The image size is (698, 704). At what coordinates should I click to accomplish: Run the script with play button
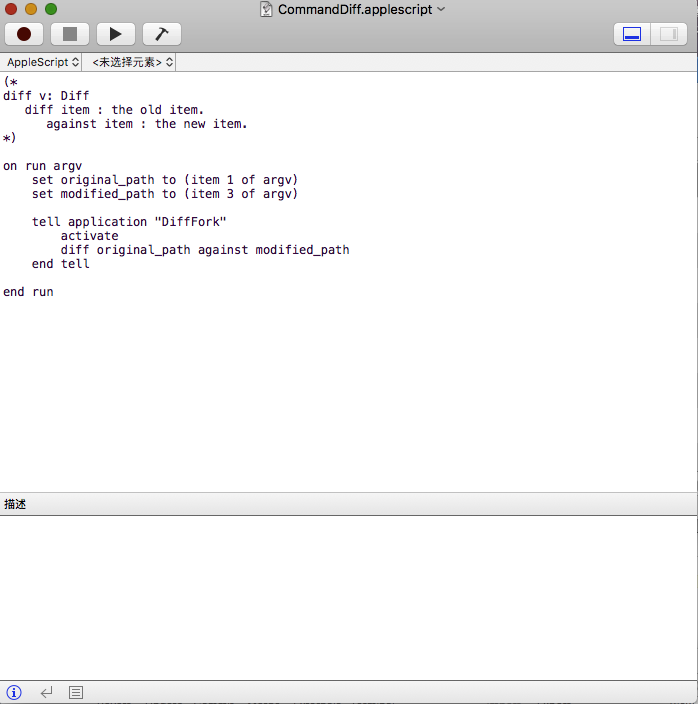click(116, 34)
